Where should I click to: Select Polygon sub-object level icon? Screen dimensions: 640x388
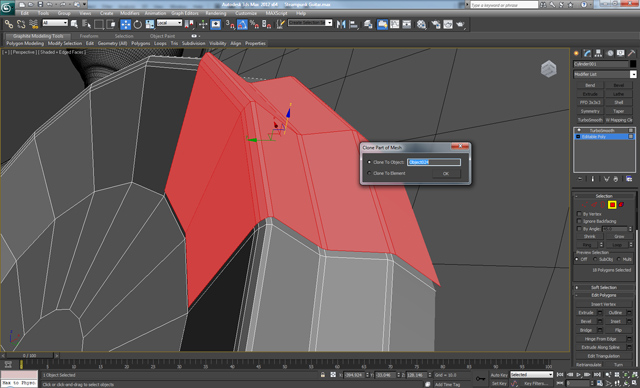[612, 205]
